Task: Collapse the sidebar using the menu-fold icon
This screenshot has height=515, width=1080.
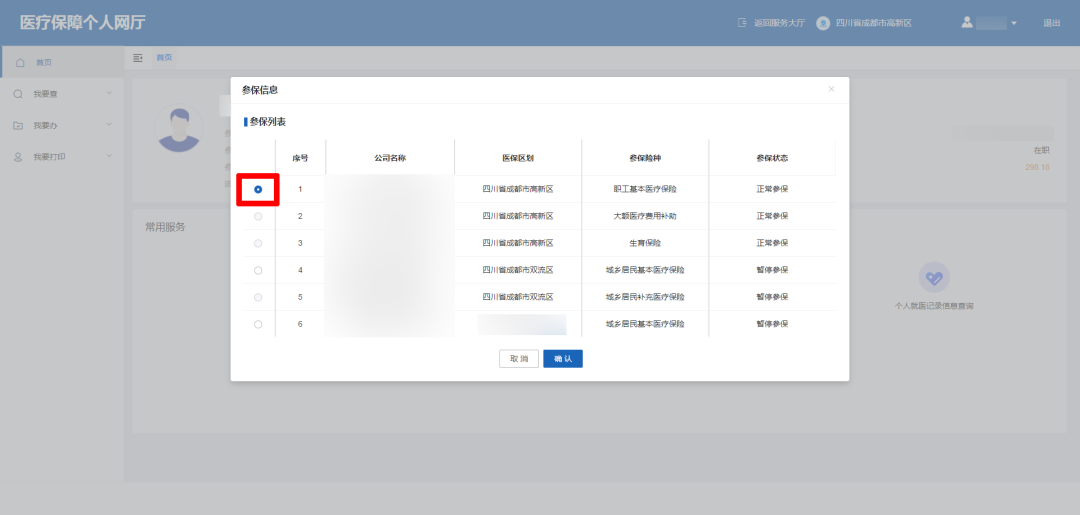Action: click(x=138, y=58)
